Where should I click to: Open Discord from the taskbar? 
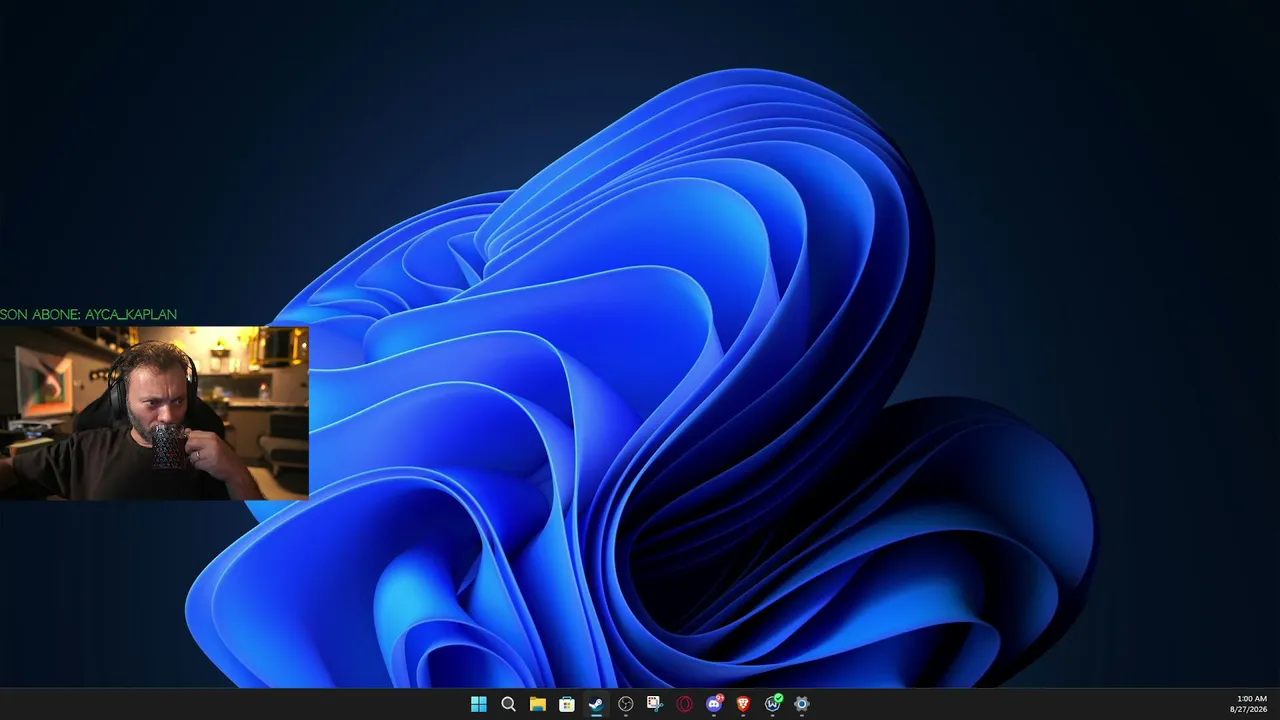[714, 704]
